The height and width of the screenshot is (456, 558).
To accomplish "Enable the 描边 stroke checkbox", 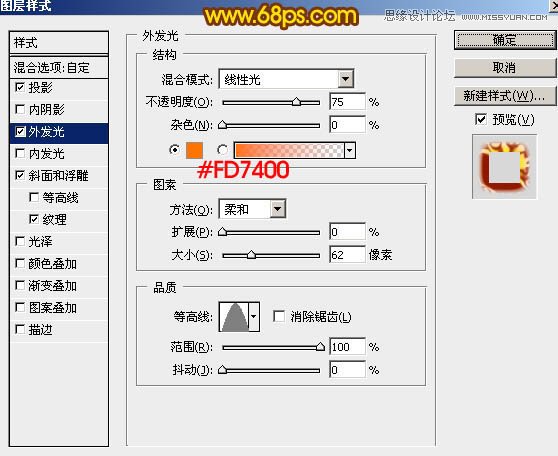I will tap(20, 329).
